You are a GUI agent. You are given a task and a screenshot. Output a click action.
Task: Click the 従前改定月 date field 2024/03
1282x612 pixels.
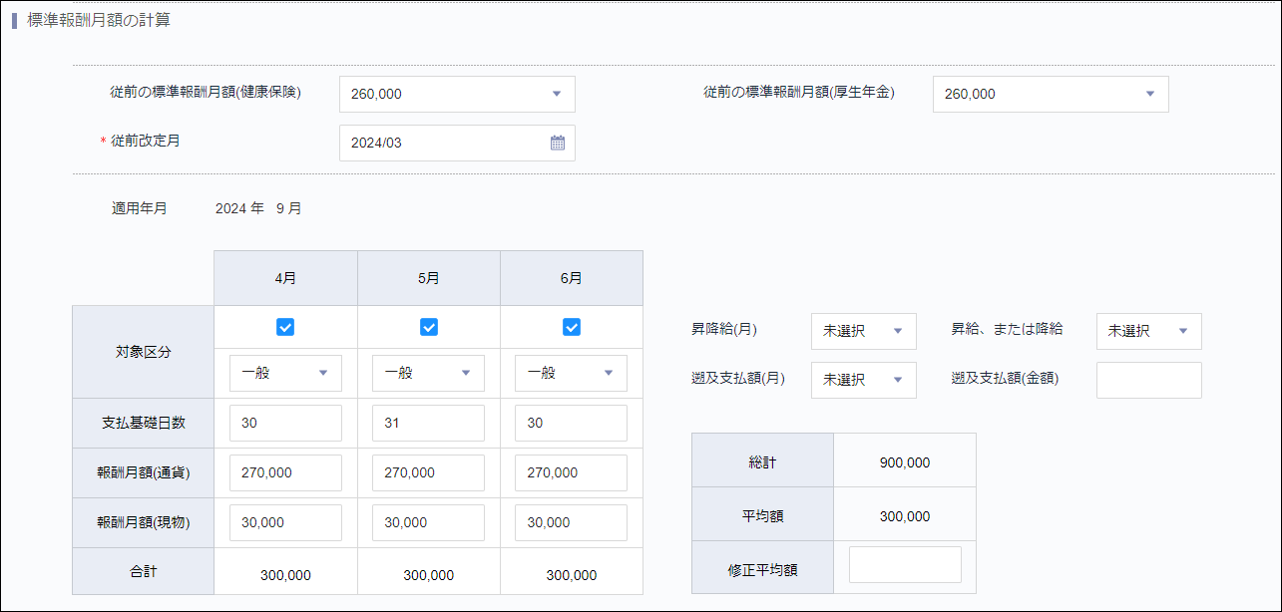[x=457, y=143]
